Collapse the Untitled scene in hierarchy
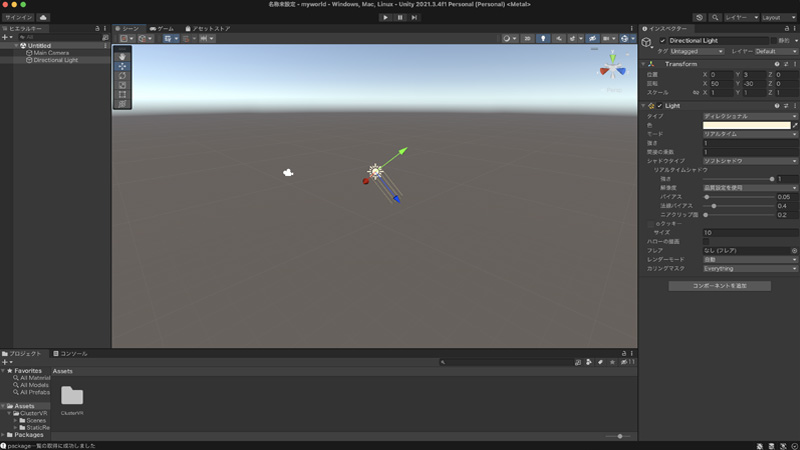Viewport: 800px width, 450px height. [16, 45]
